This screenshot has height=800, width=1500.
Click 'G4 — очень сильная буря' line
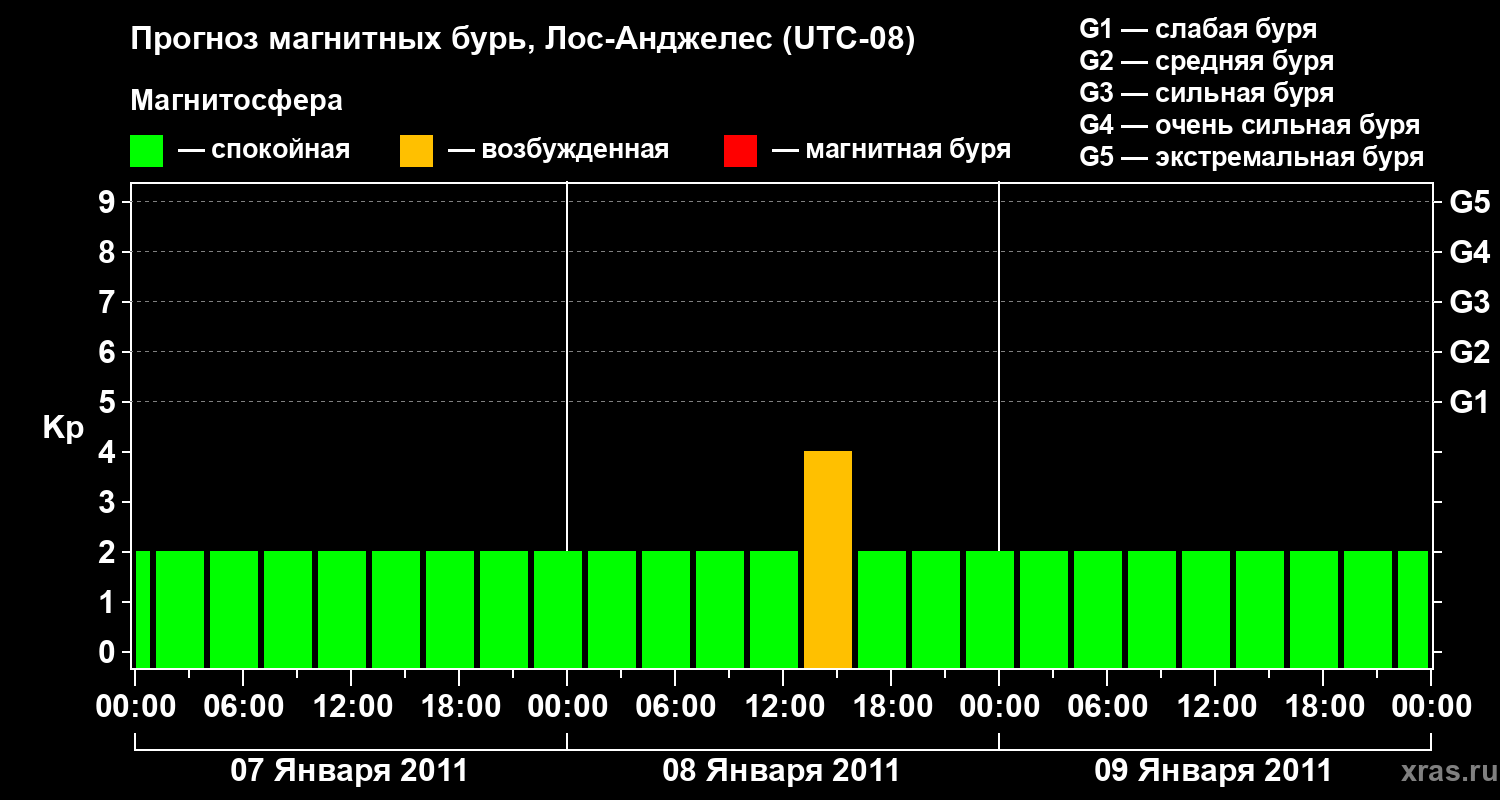[x=1250, y=125]
